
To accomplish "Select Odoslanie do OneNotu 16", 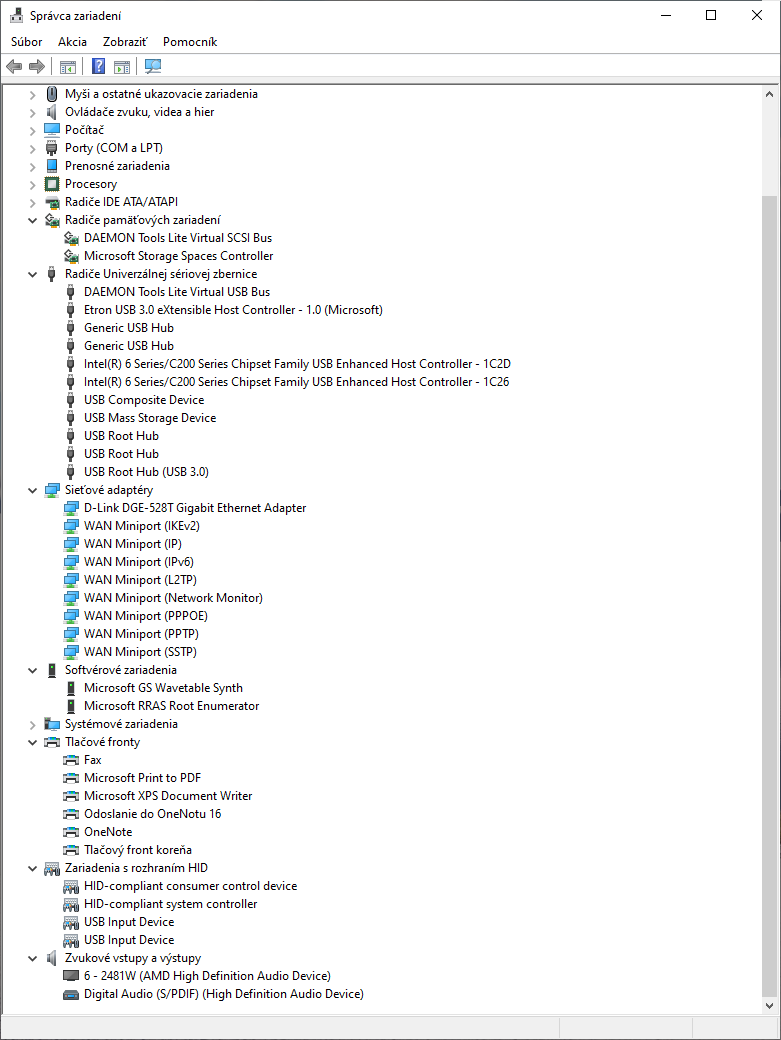I will pyautogui.click(x=152, y=814).
